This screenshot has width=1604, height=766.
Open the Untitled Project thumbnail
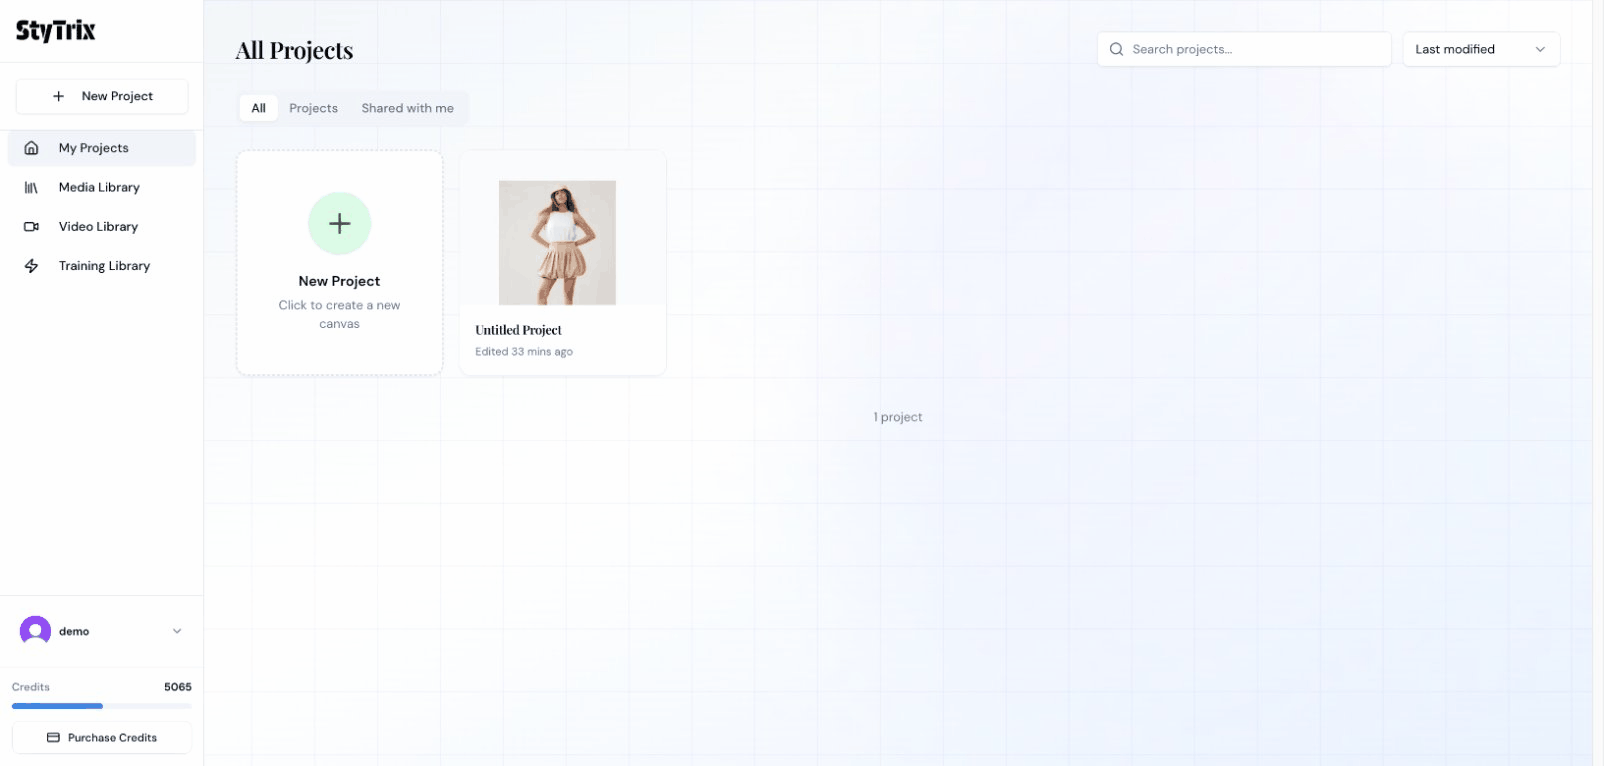[x=557, y=243]
